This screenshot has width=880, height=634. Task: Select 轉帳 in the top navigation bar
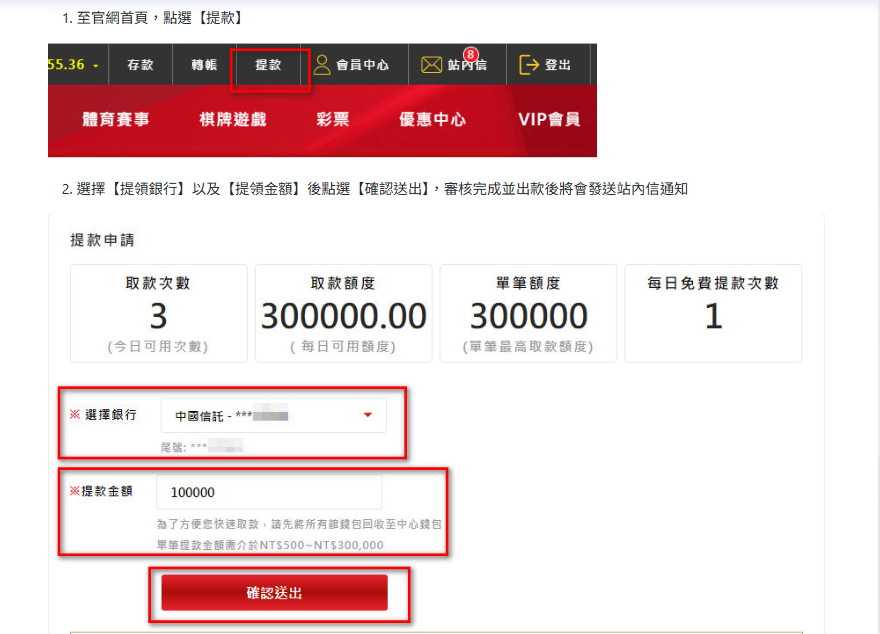[204, 65]
